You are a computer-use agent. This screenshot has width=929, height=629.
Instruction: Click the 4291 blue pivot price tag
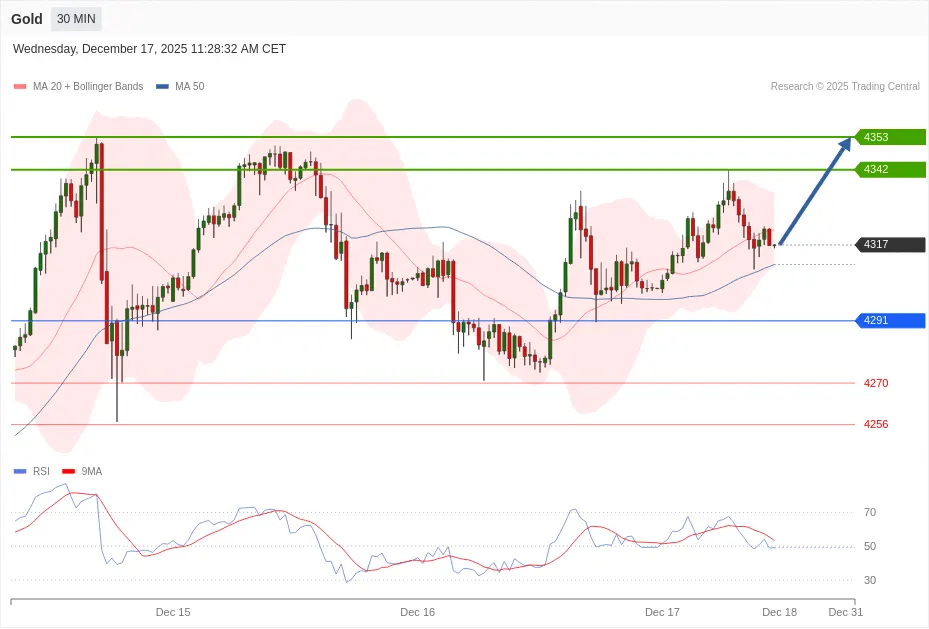(889, 320)
